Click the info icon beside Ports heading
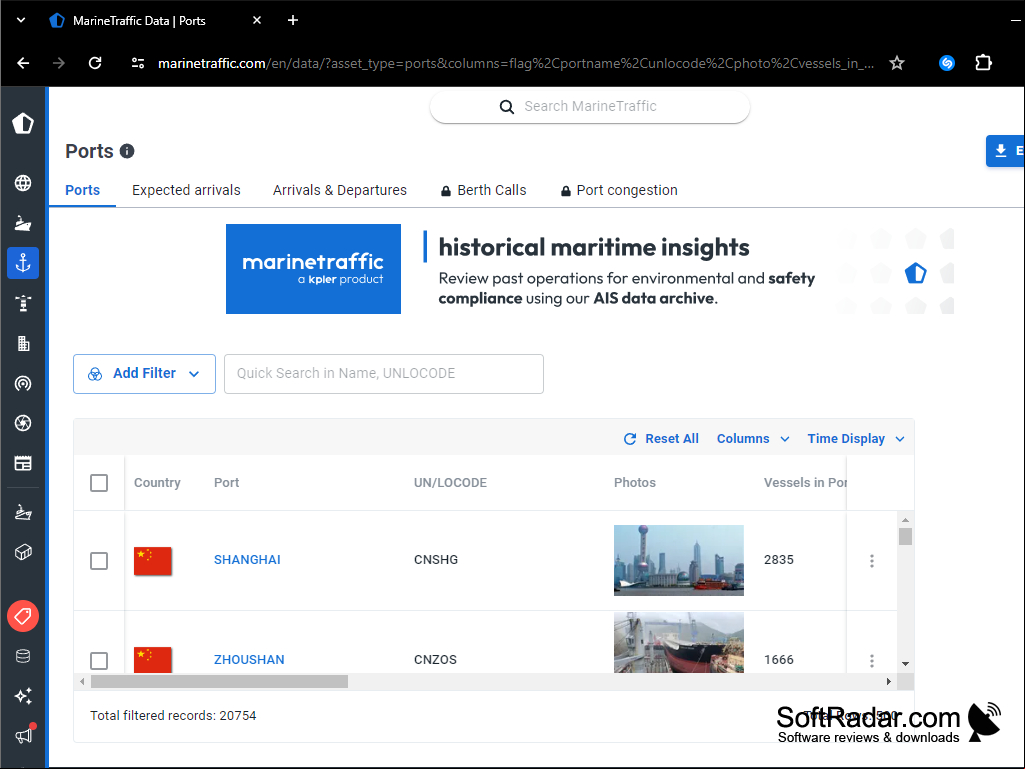This screenshot has height=769, width=1025. click(x=127, y=151)
